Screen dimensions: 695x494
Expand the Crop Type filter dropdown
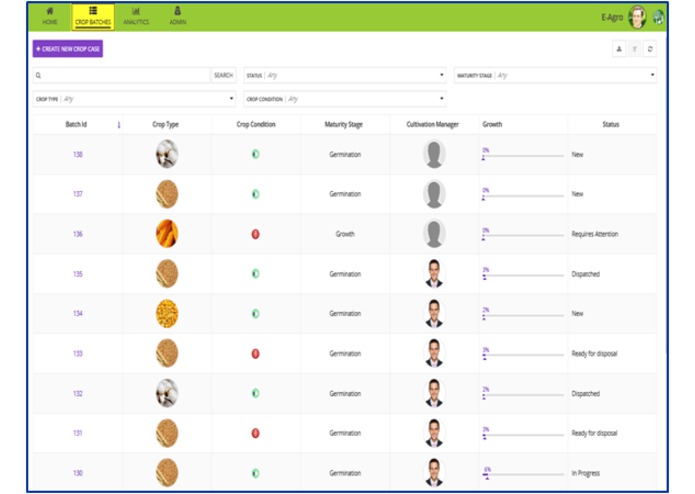pos(135,99)
